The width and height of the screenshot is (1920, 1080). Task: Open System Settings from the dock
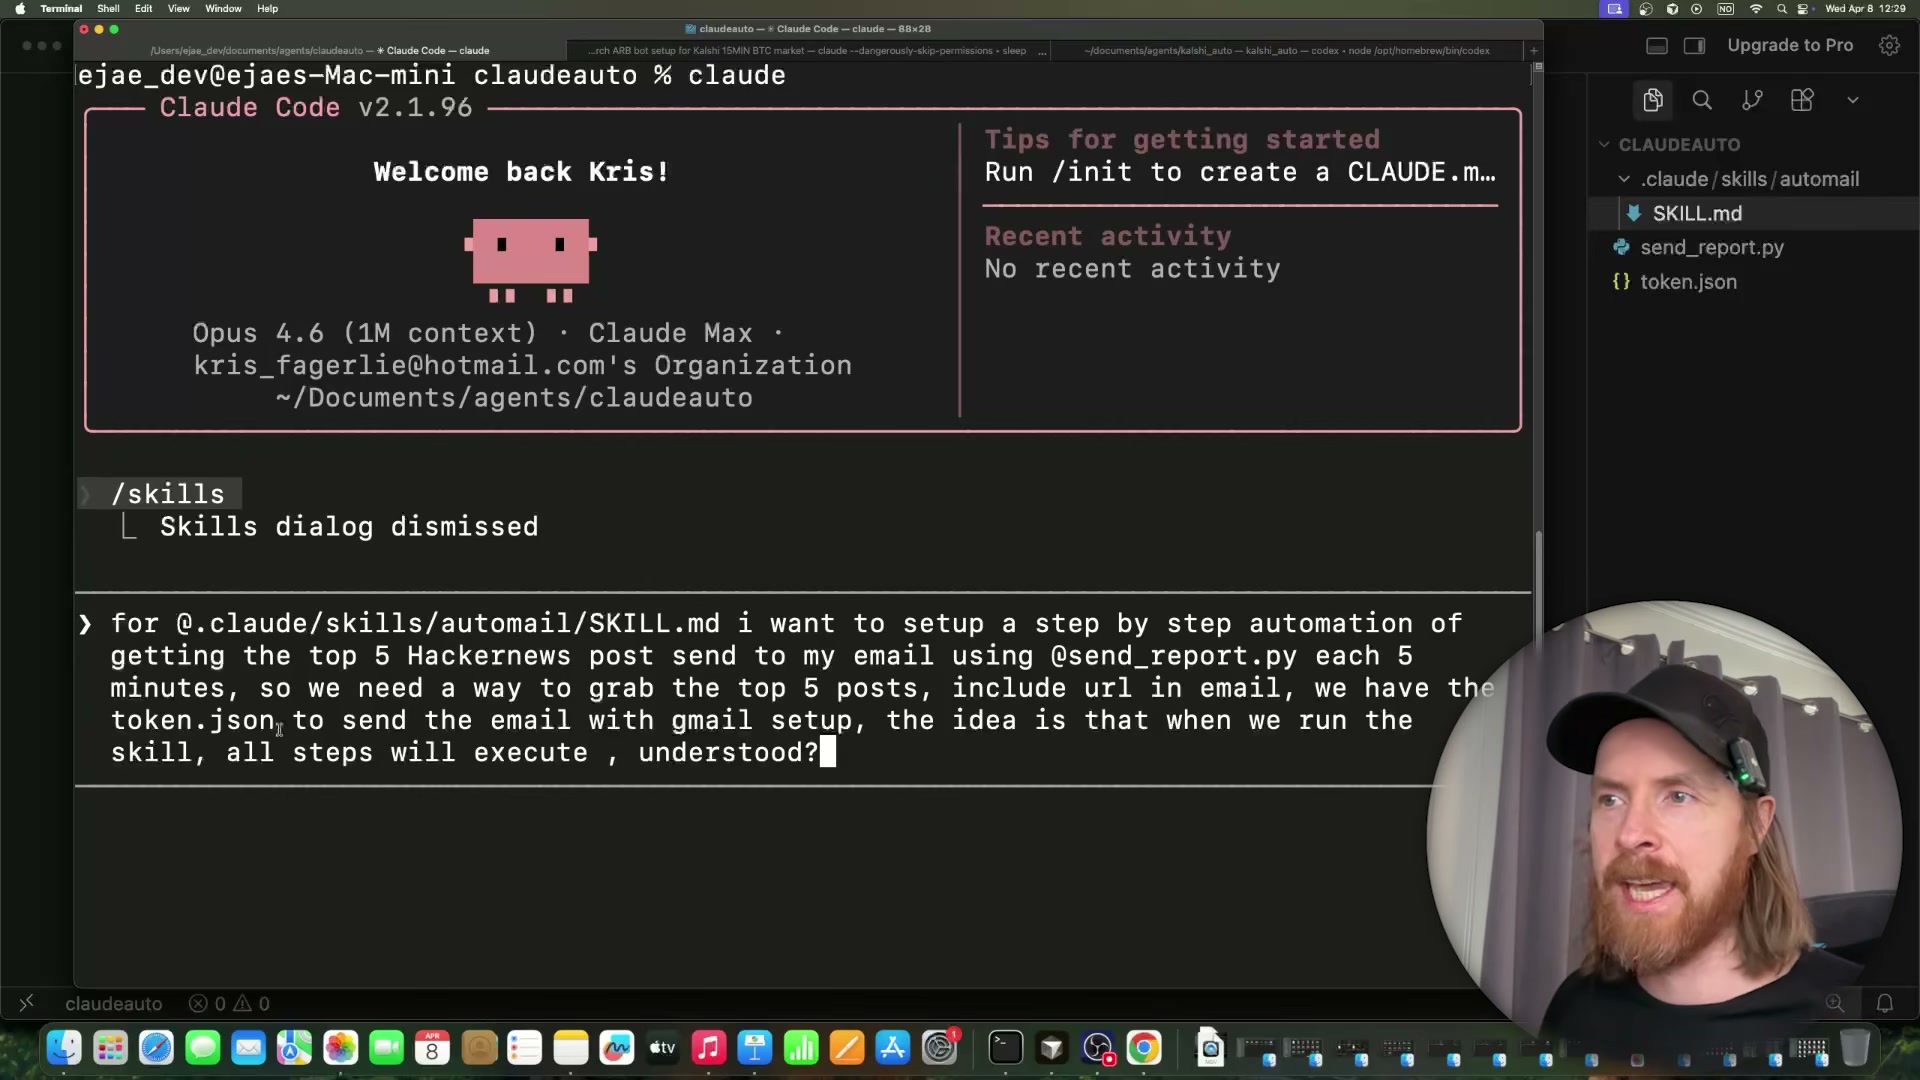pyautogui.click(x=940, y=1047)
